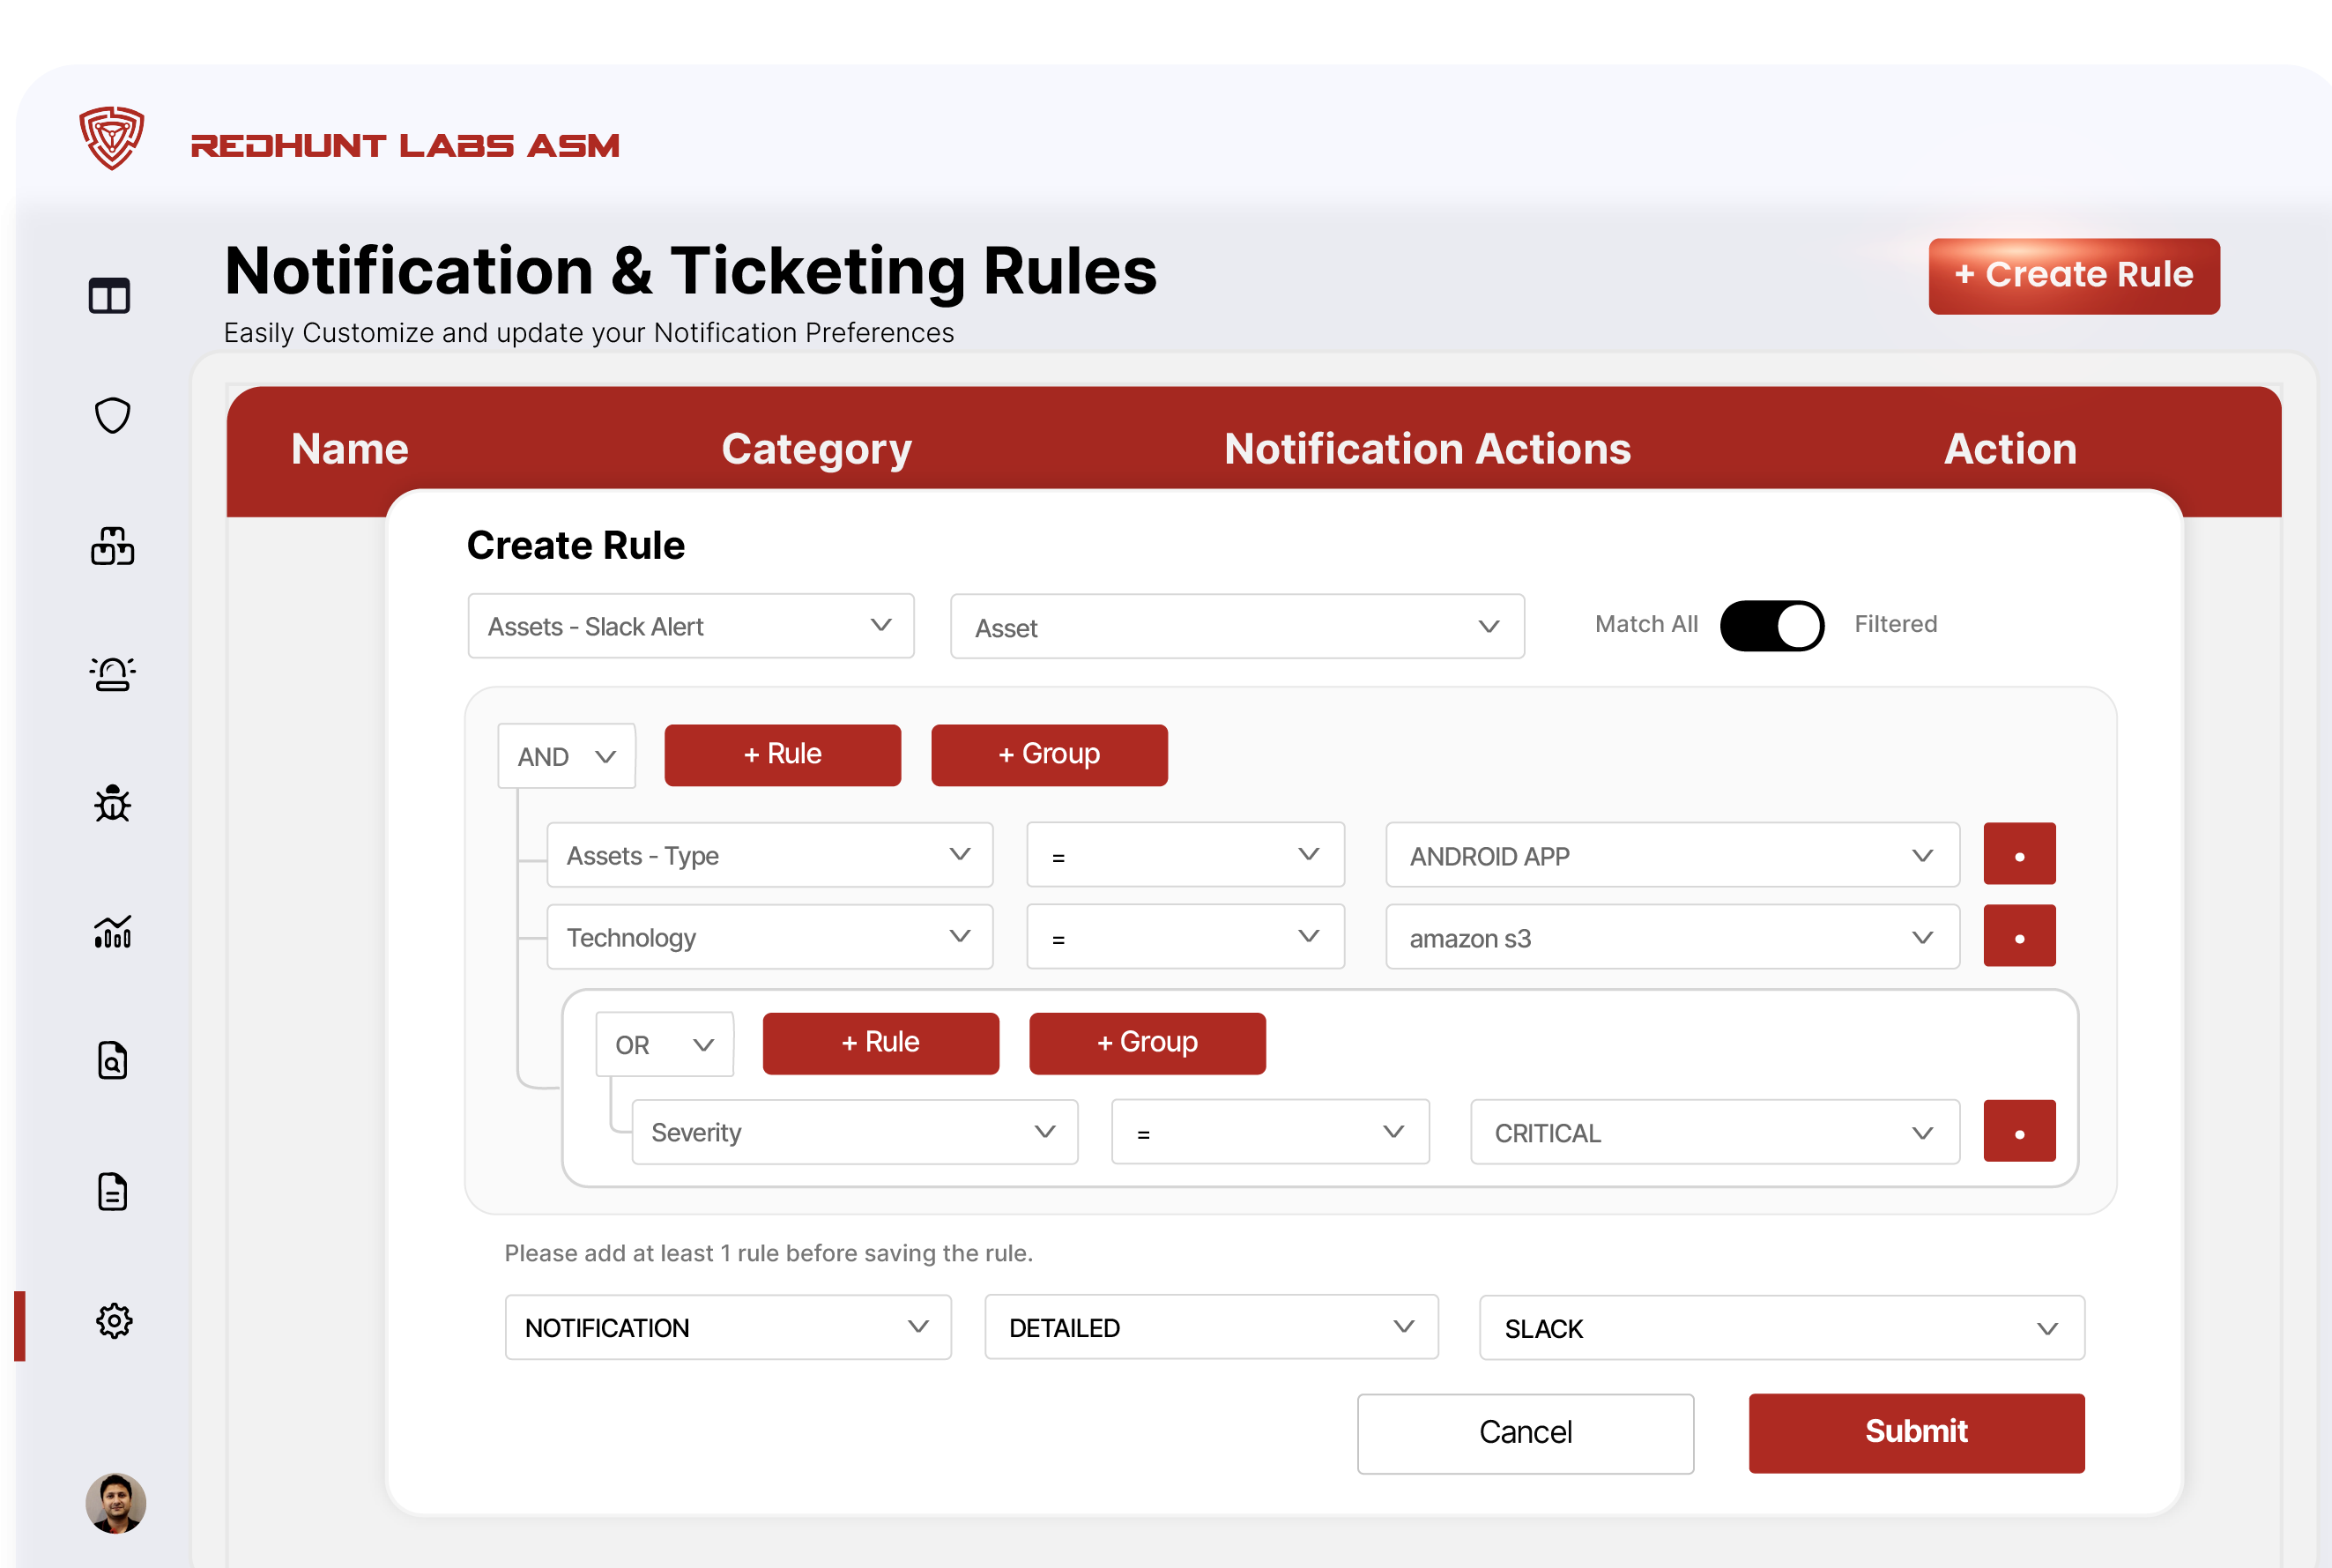The height and width of the screenshot is (1568, 2332).
Task: Open the bug vulnerabilities sidebar icon
Action: (112, 803)
